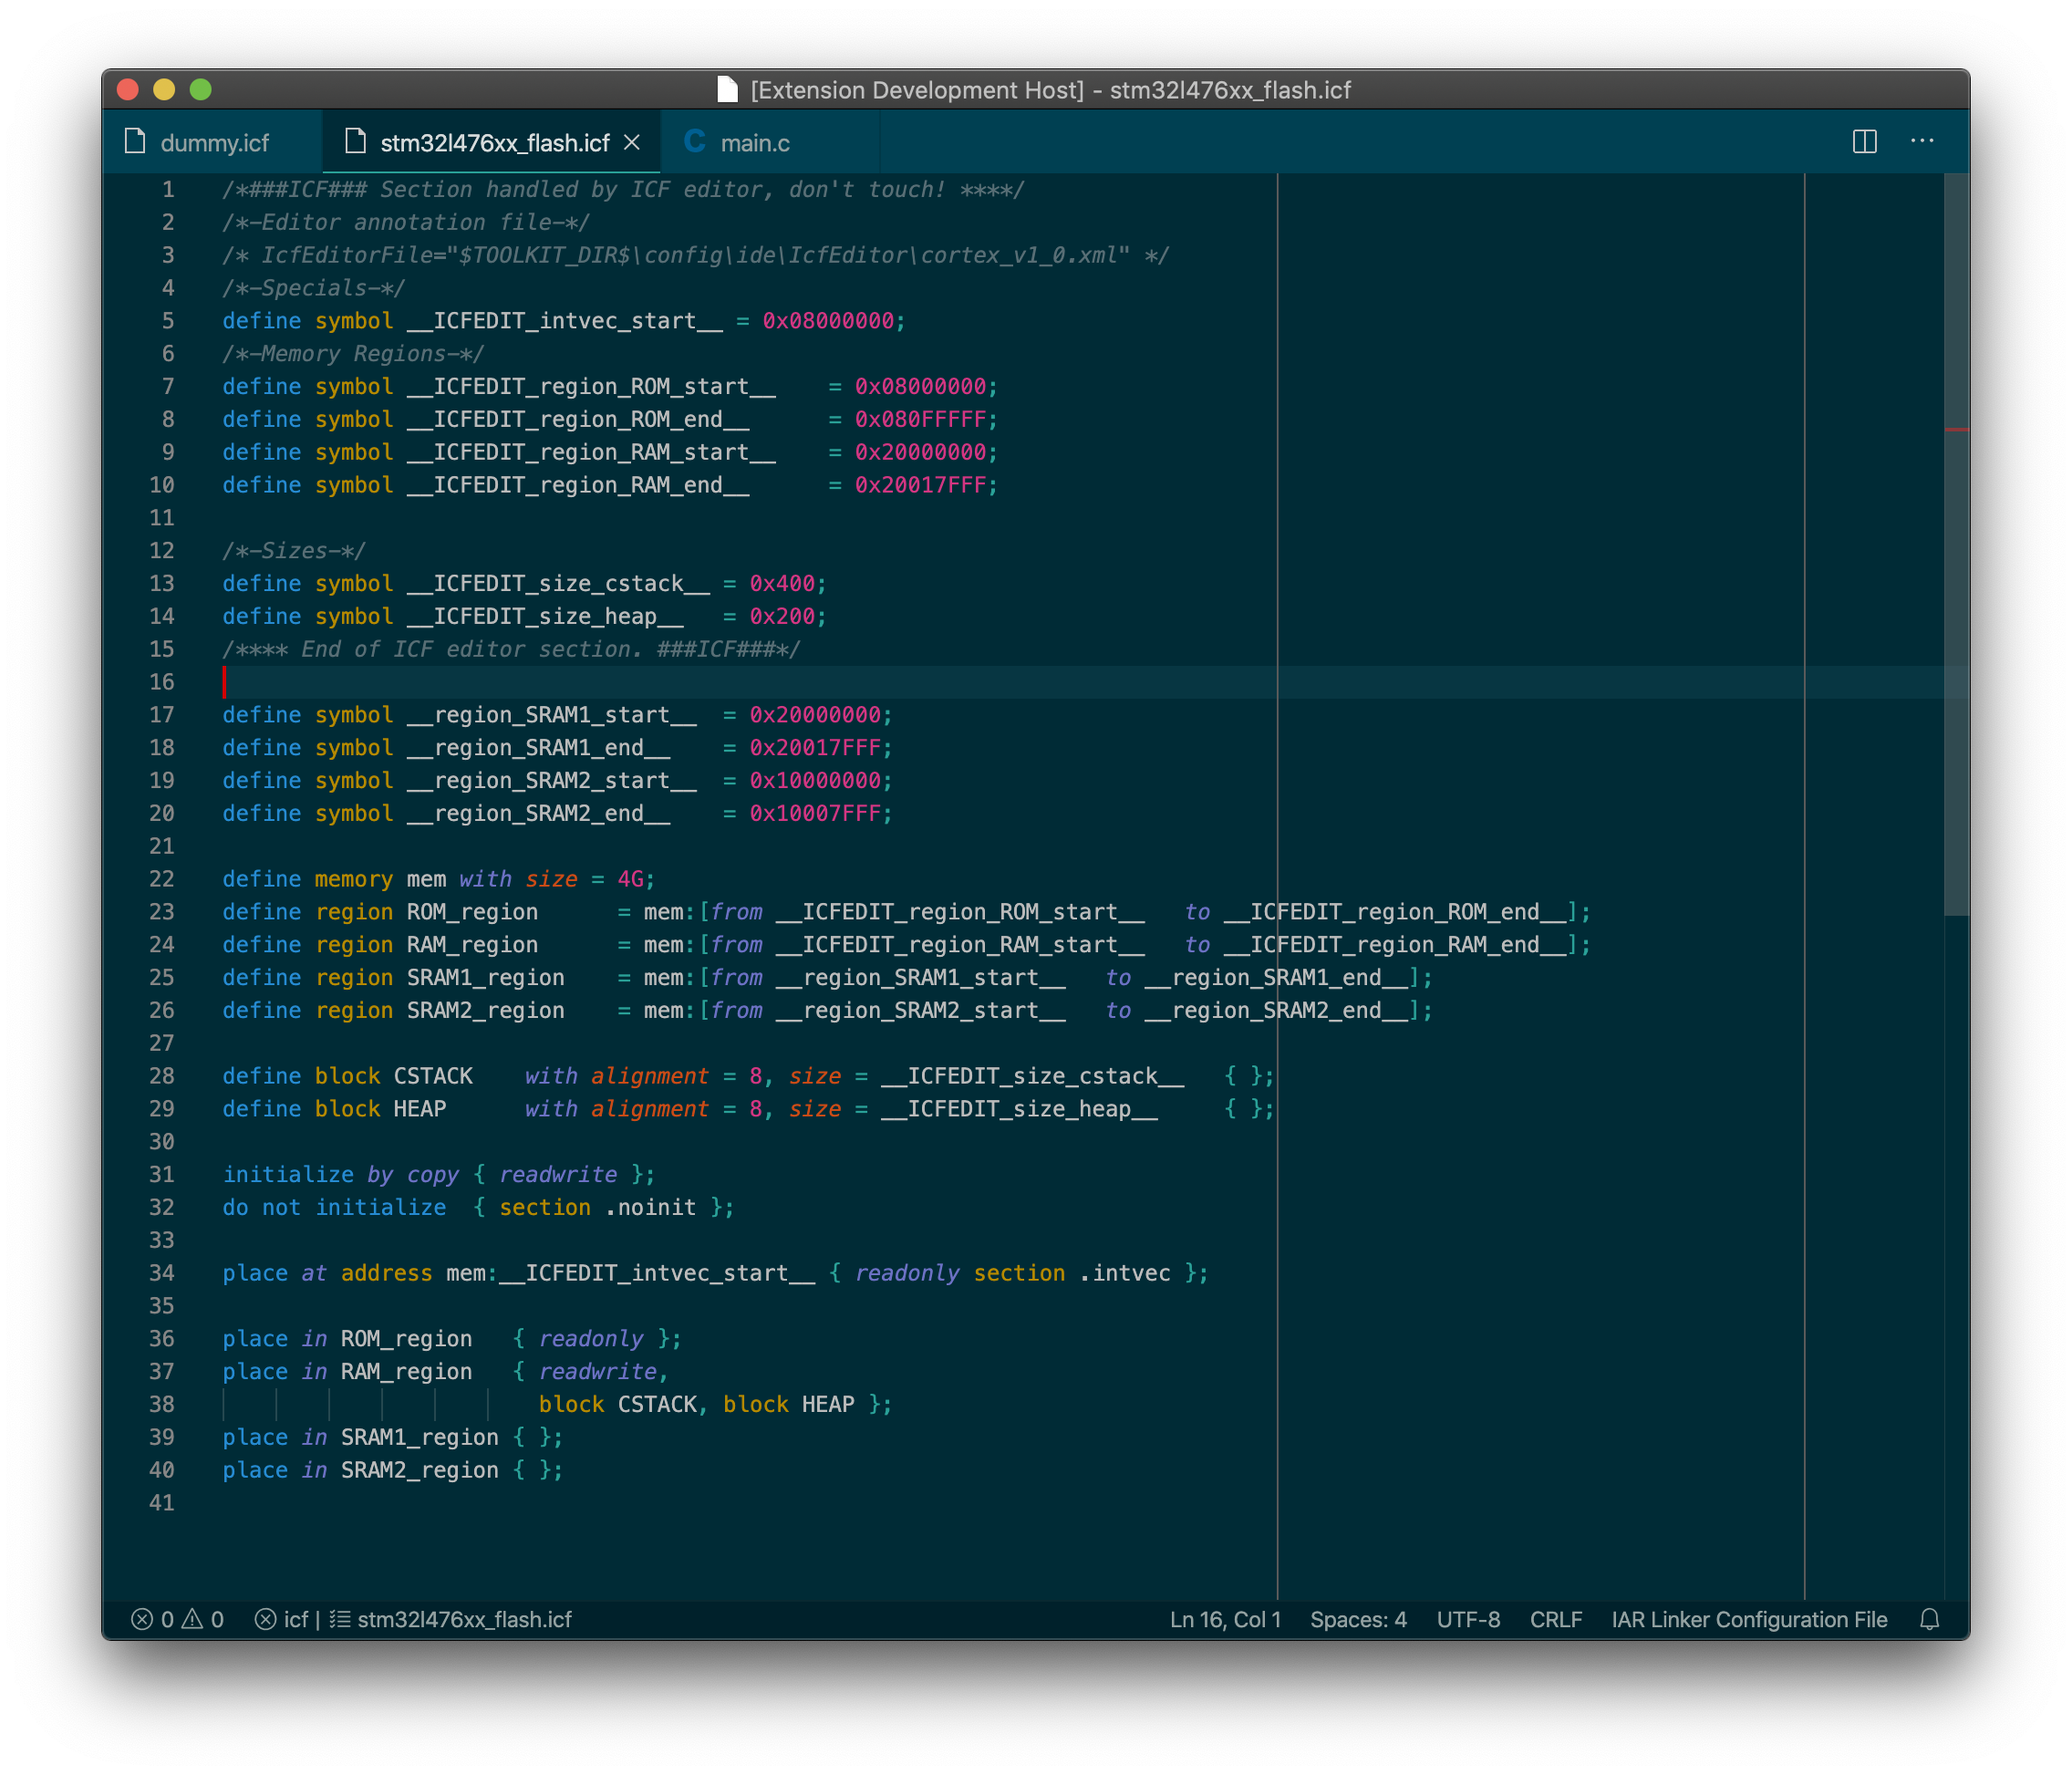Click the comment '/*-Sizes-*/'
This screenshot has height=1775, width=2072.
(294, 551)
